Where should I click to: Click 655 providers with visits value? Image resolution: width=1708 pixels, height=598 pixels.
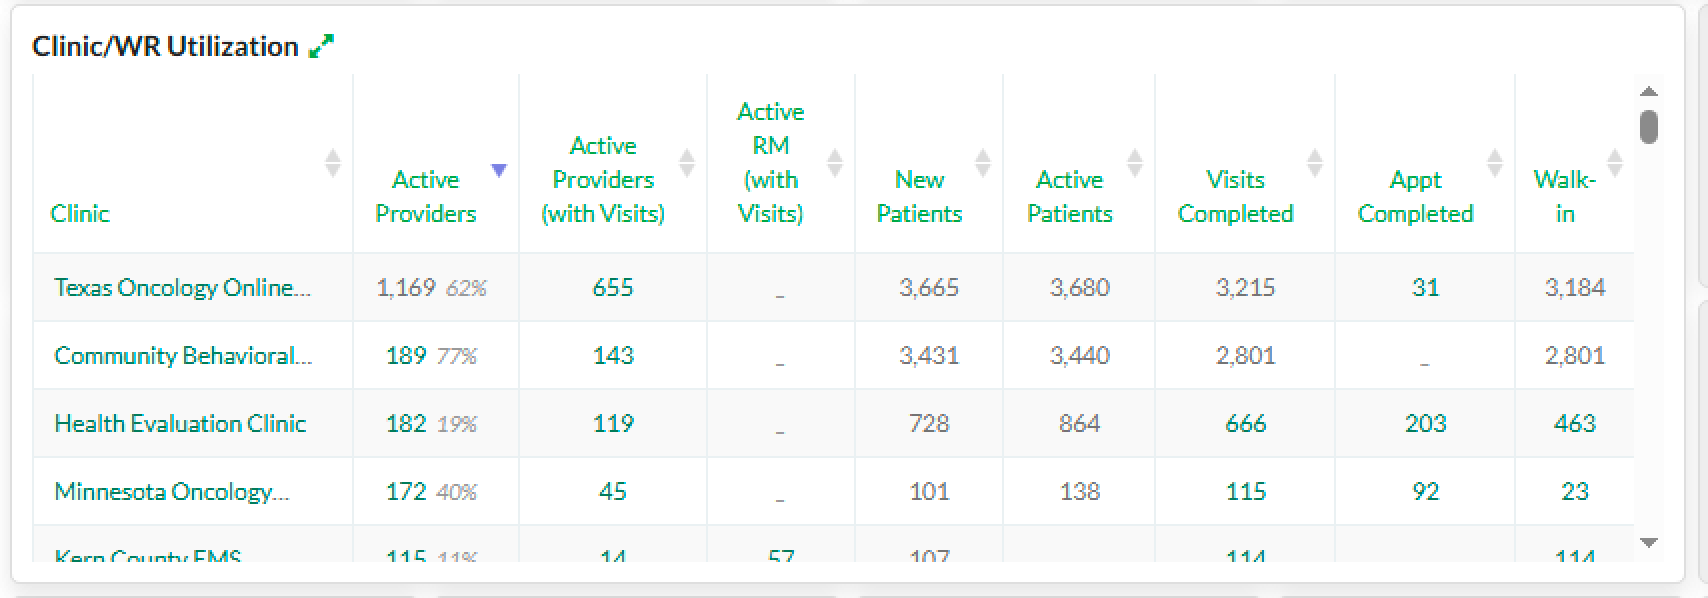pos(612,288)
